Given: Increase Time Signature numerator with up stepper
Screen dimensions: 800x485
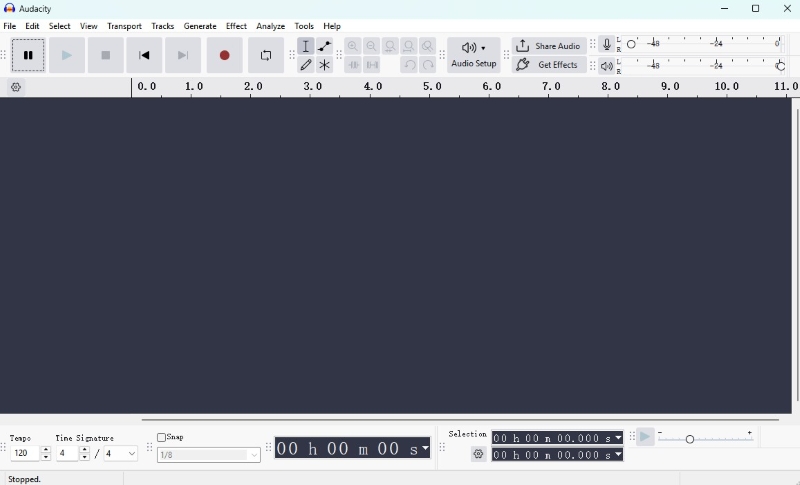Looking at the screenshot, I should click(85, 450).
